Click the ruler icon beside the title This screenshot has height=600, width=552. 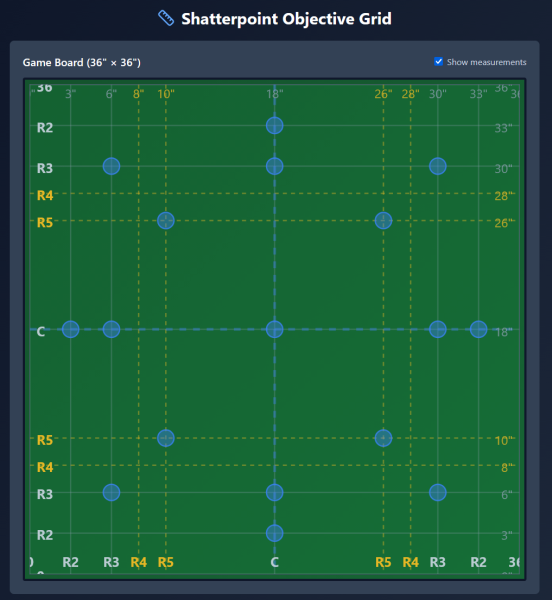(x=166, y=18)
